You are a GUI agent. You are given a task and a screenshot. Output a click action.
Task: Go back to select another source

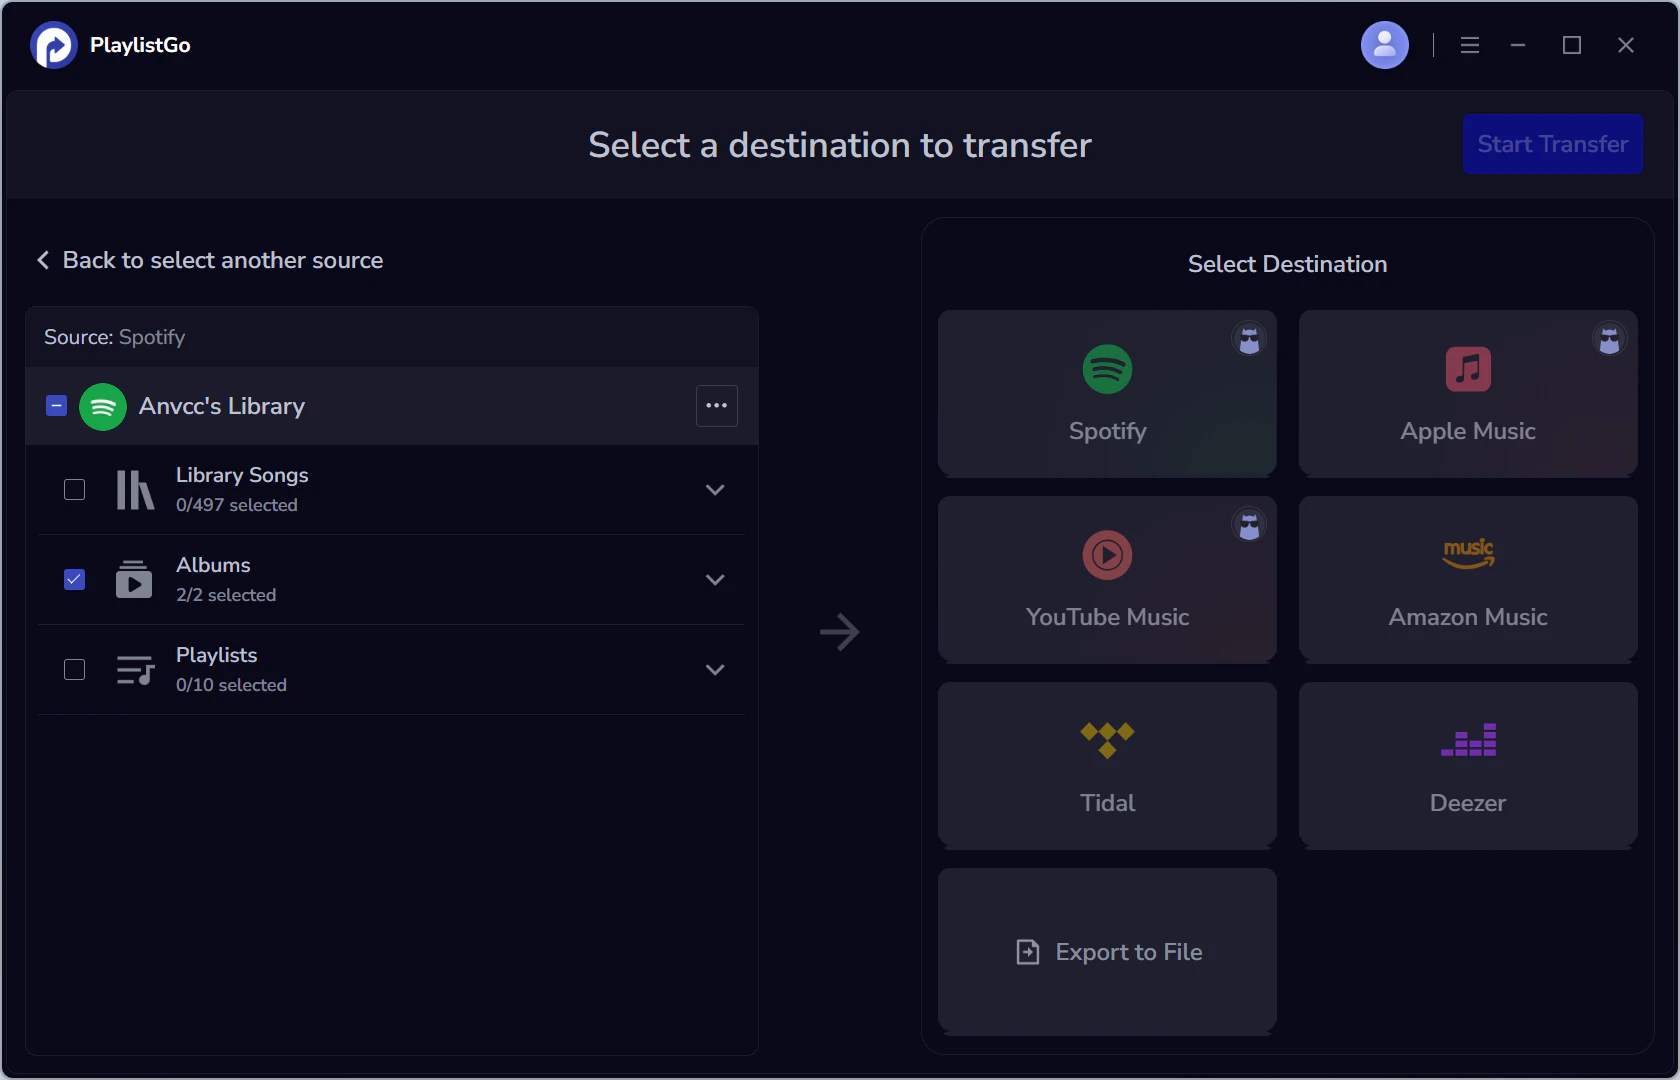208,260
